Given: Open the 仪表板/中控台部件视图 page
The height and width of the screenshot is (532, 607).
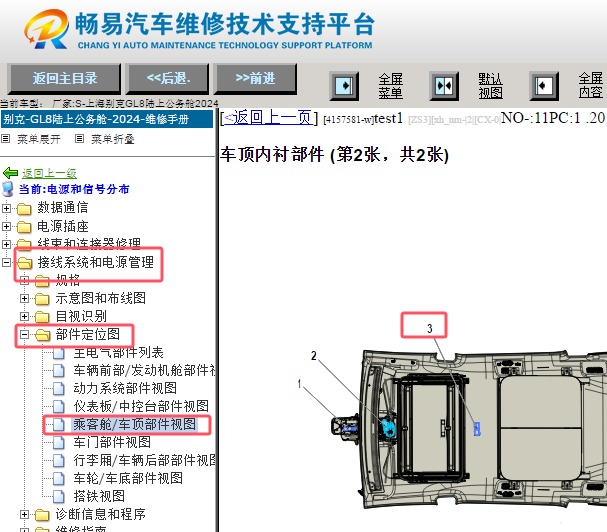Looking at the screenshot, I should 141,407.
